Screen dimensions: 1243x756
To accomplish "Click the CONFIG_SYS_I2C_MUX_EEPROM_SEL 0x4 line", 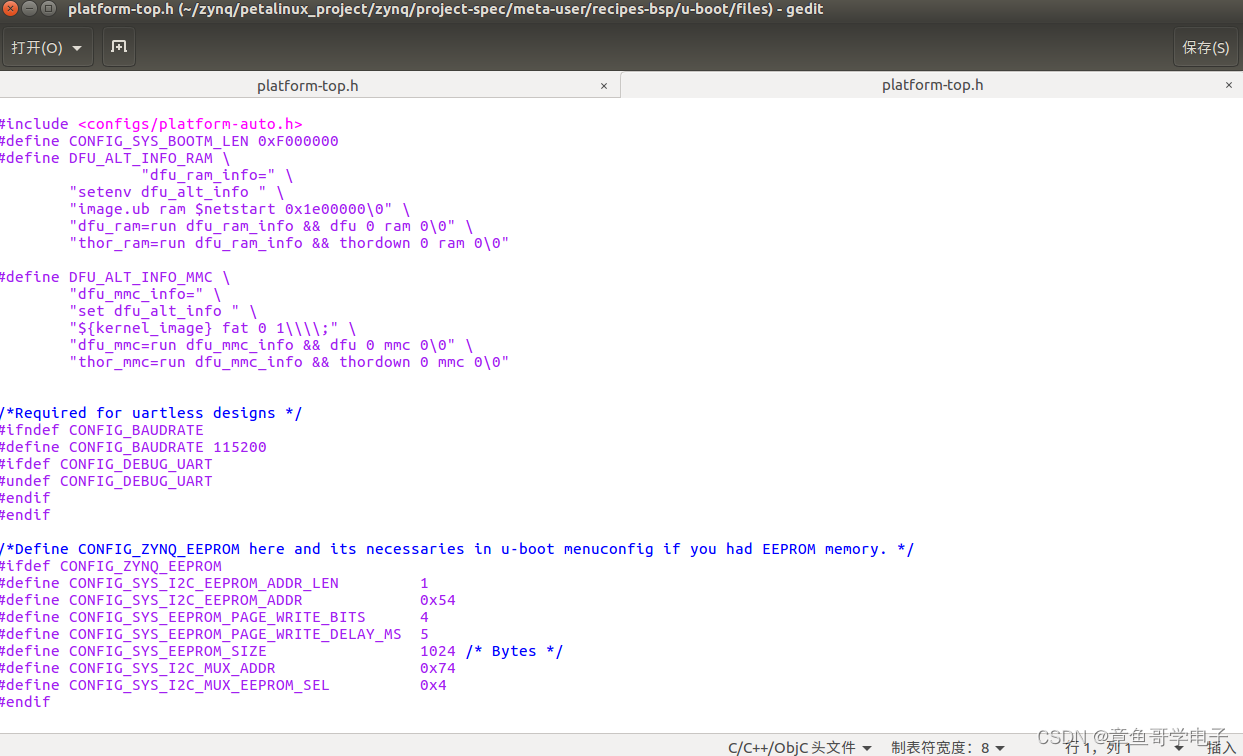I will (x=223, y=685).
